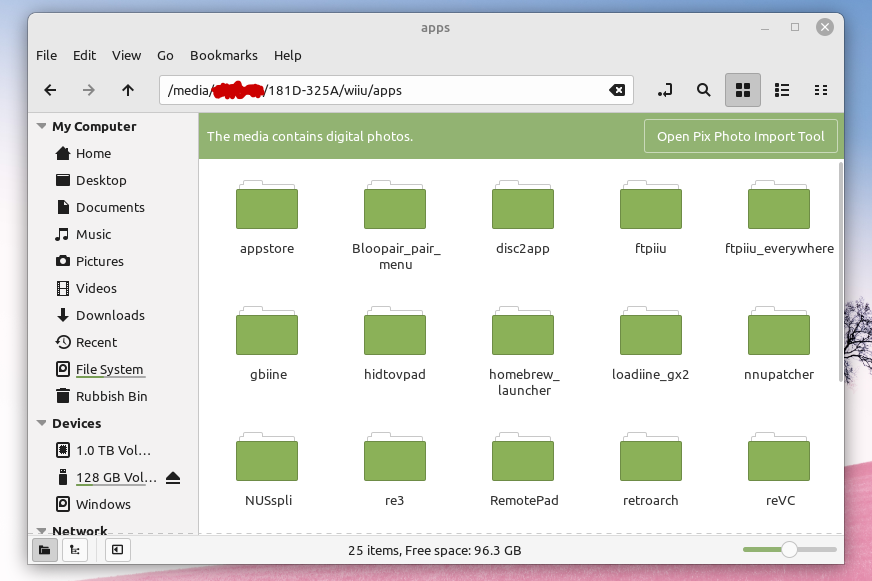
Task: Select the nnupatcher folder
Action: click(x=779, y=344)
